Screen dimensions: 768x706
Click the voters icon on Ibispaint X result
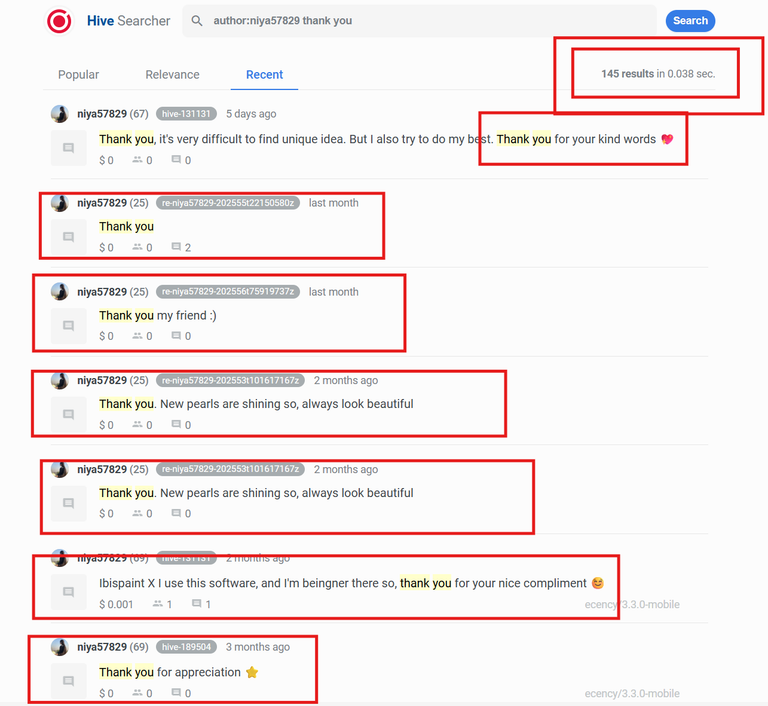(158, 604)
